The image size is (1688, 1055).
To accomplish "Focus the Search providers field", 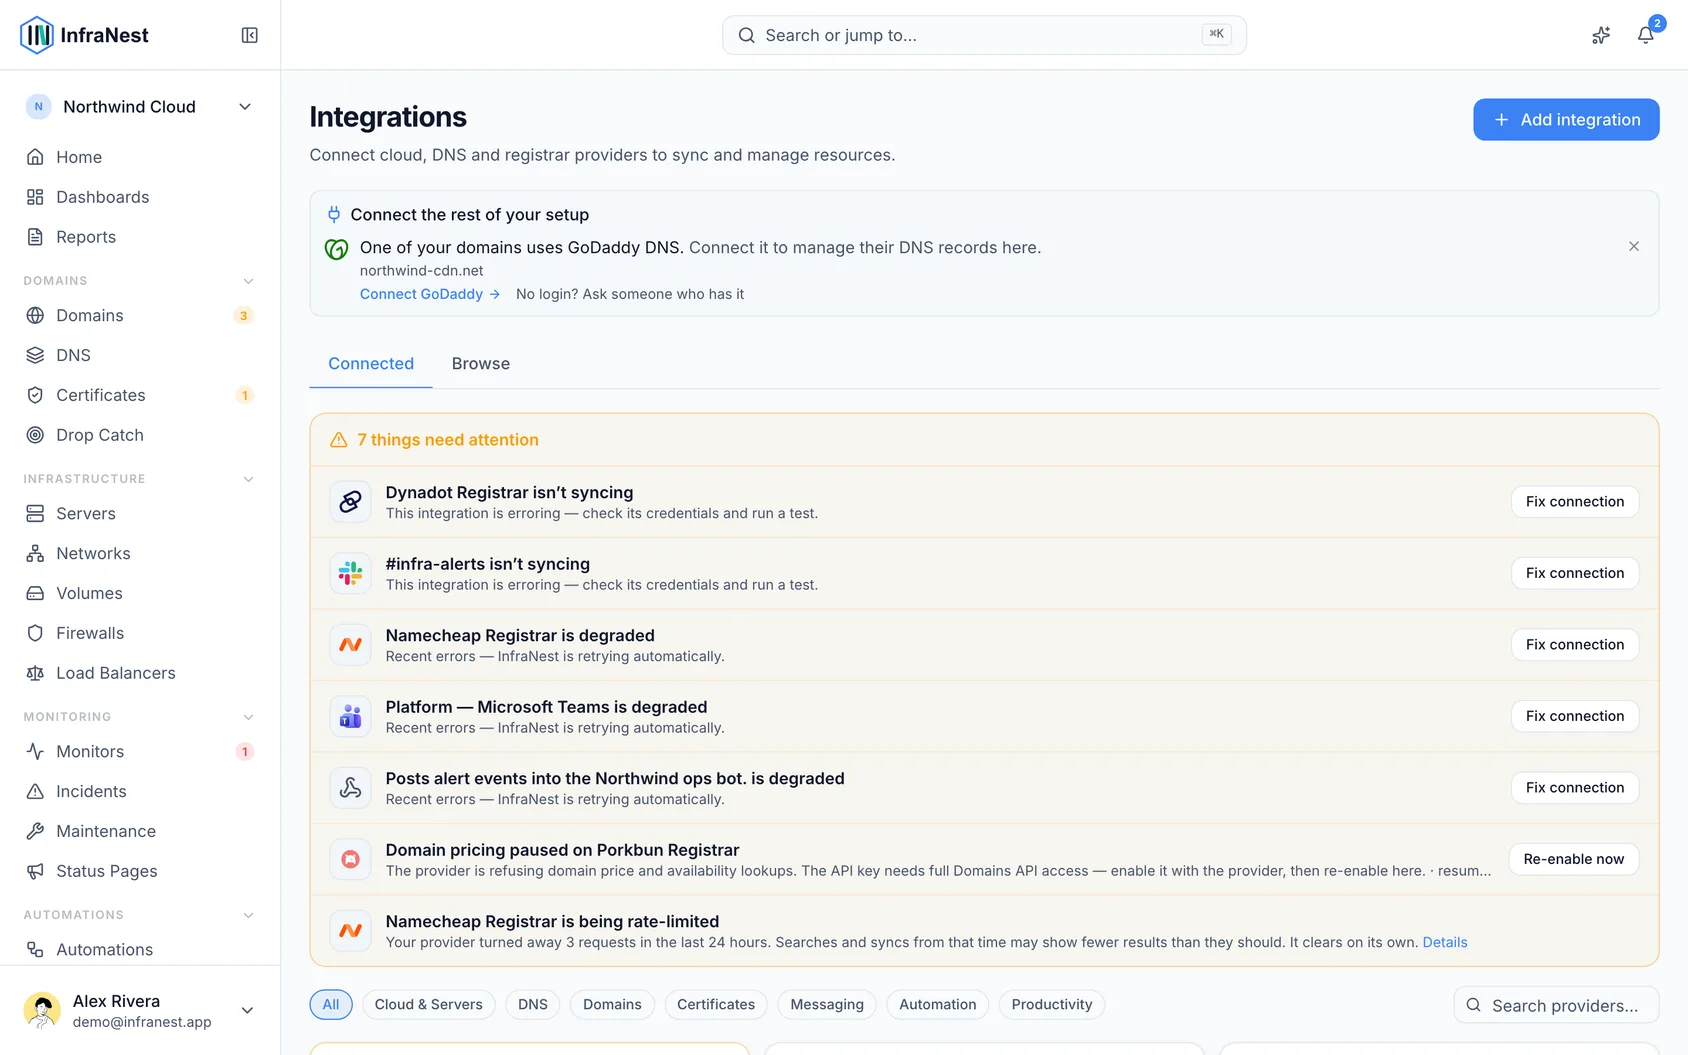I will pyautogui.click(x=1556, y=1005).
